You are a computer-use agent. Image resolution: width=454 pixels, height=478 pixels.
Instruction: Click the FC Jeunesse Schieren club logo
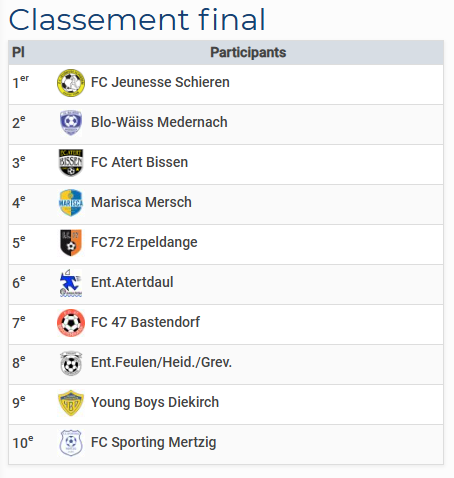(x=71, y=83)
